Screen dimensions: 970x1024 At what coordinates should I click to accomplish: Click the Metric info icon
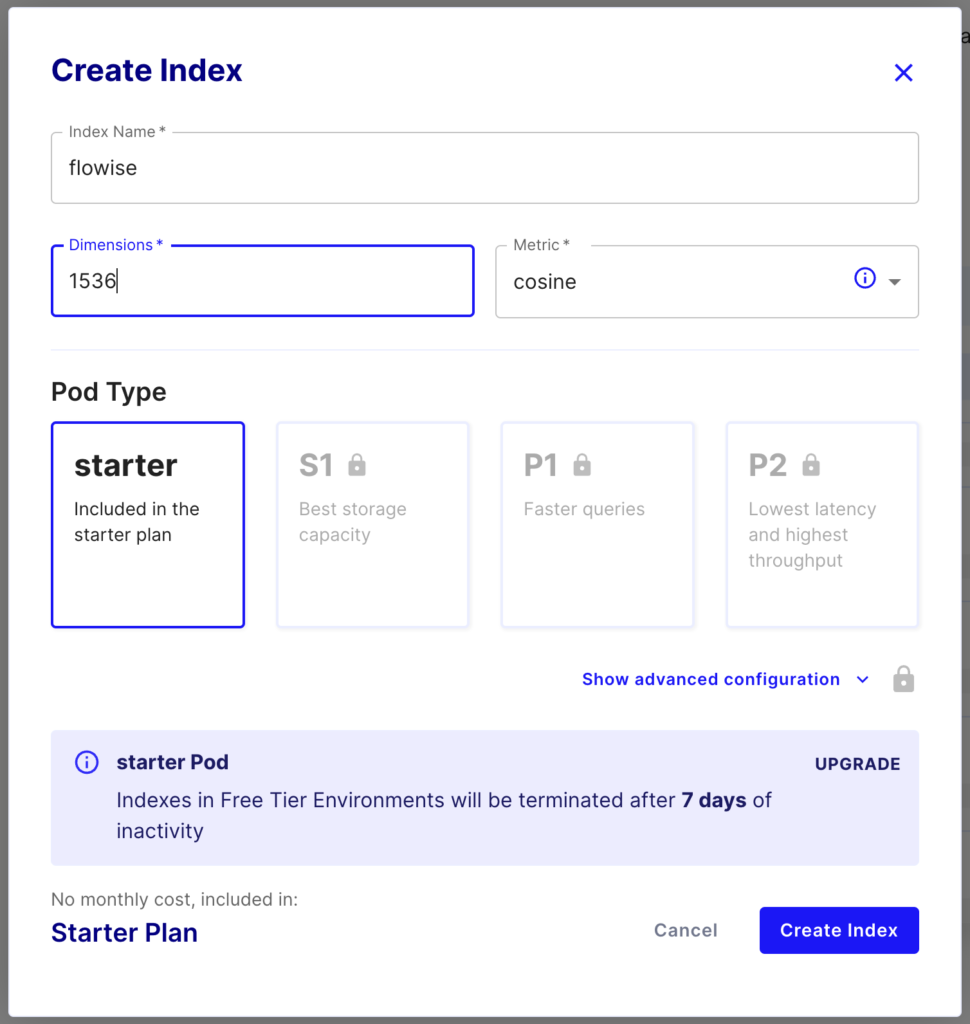coord(865,278)
